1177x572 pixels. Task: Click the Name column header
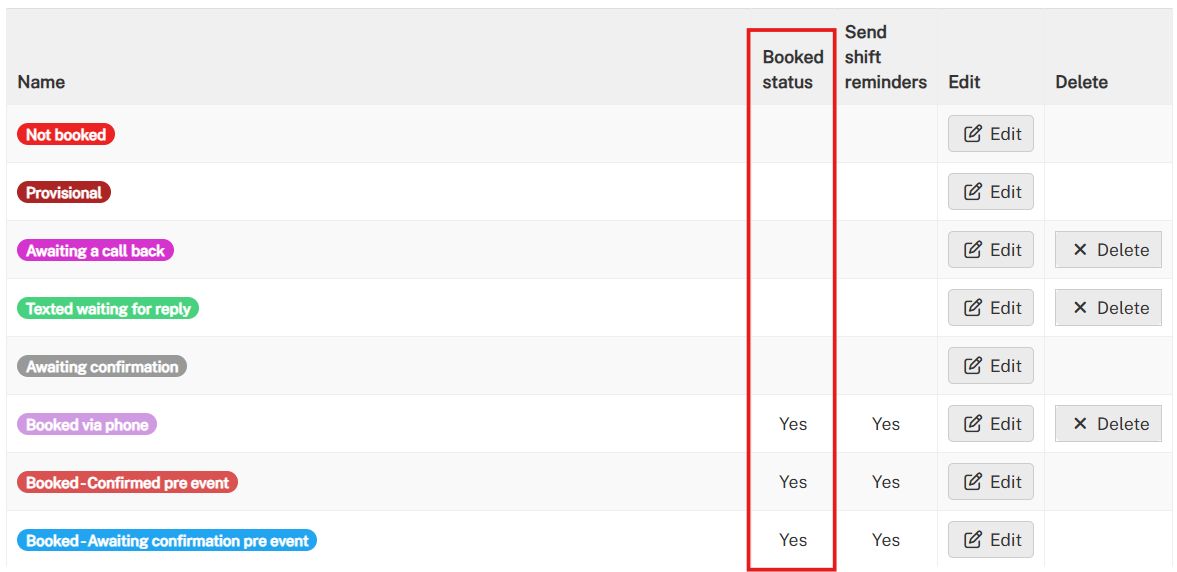pos(41,82)
